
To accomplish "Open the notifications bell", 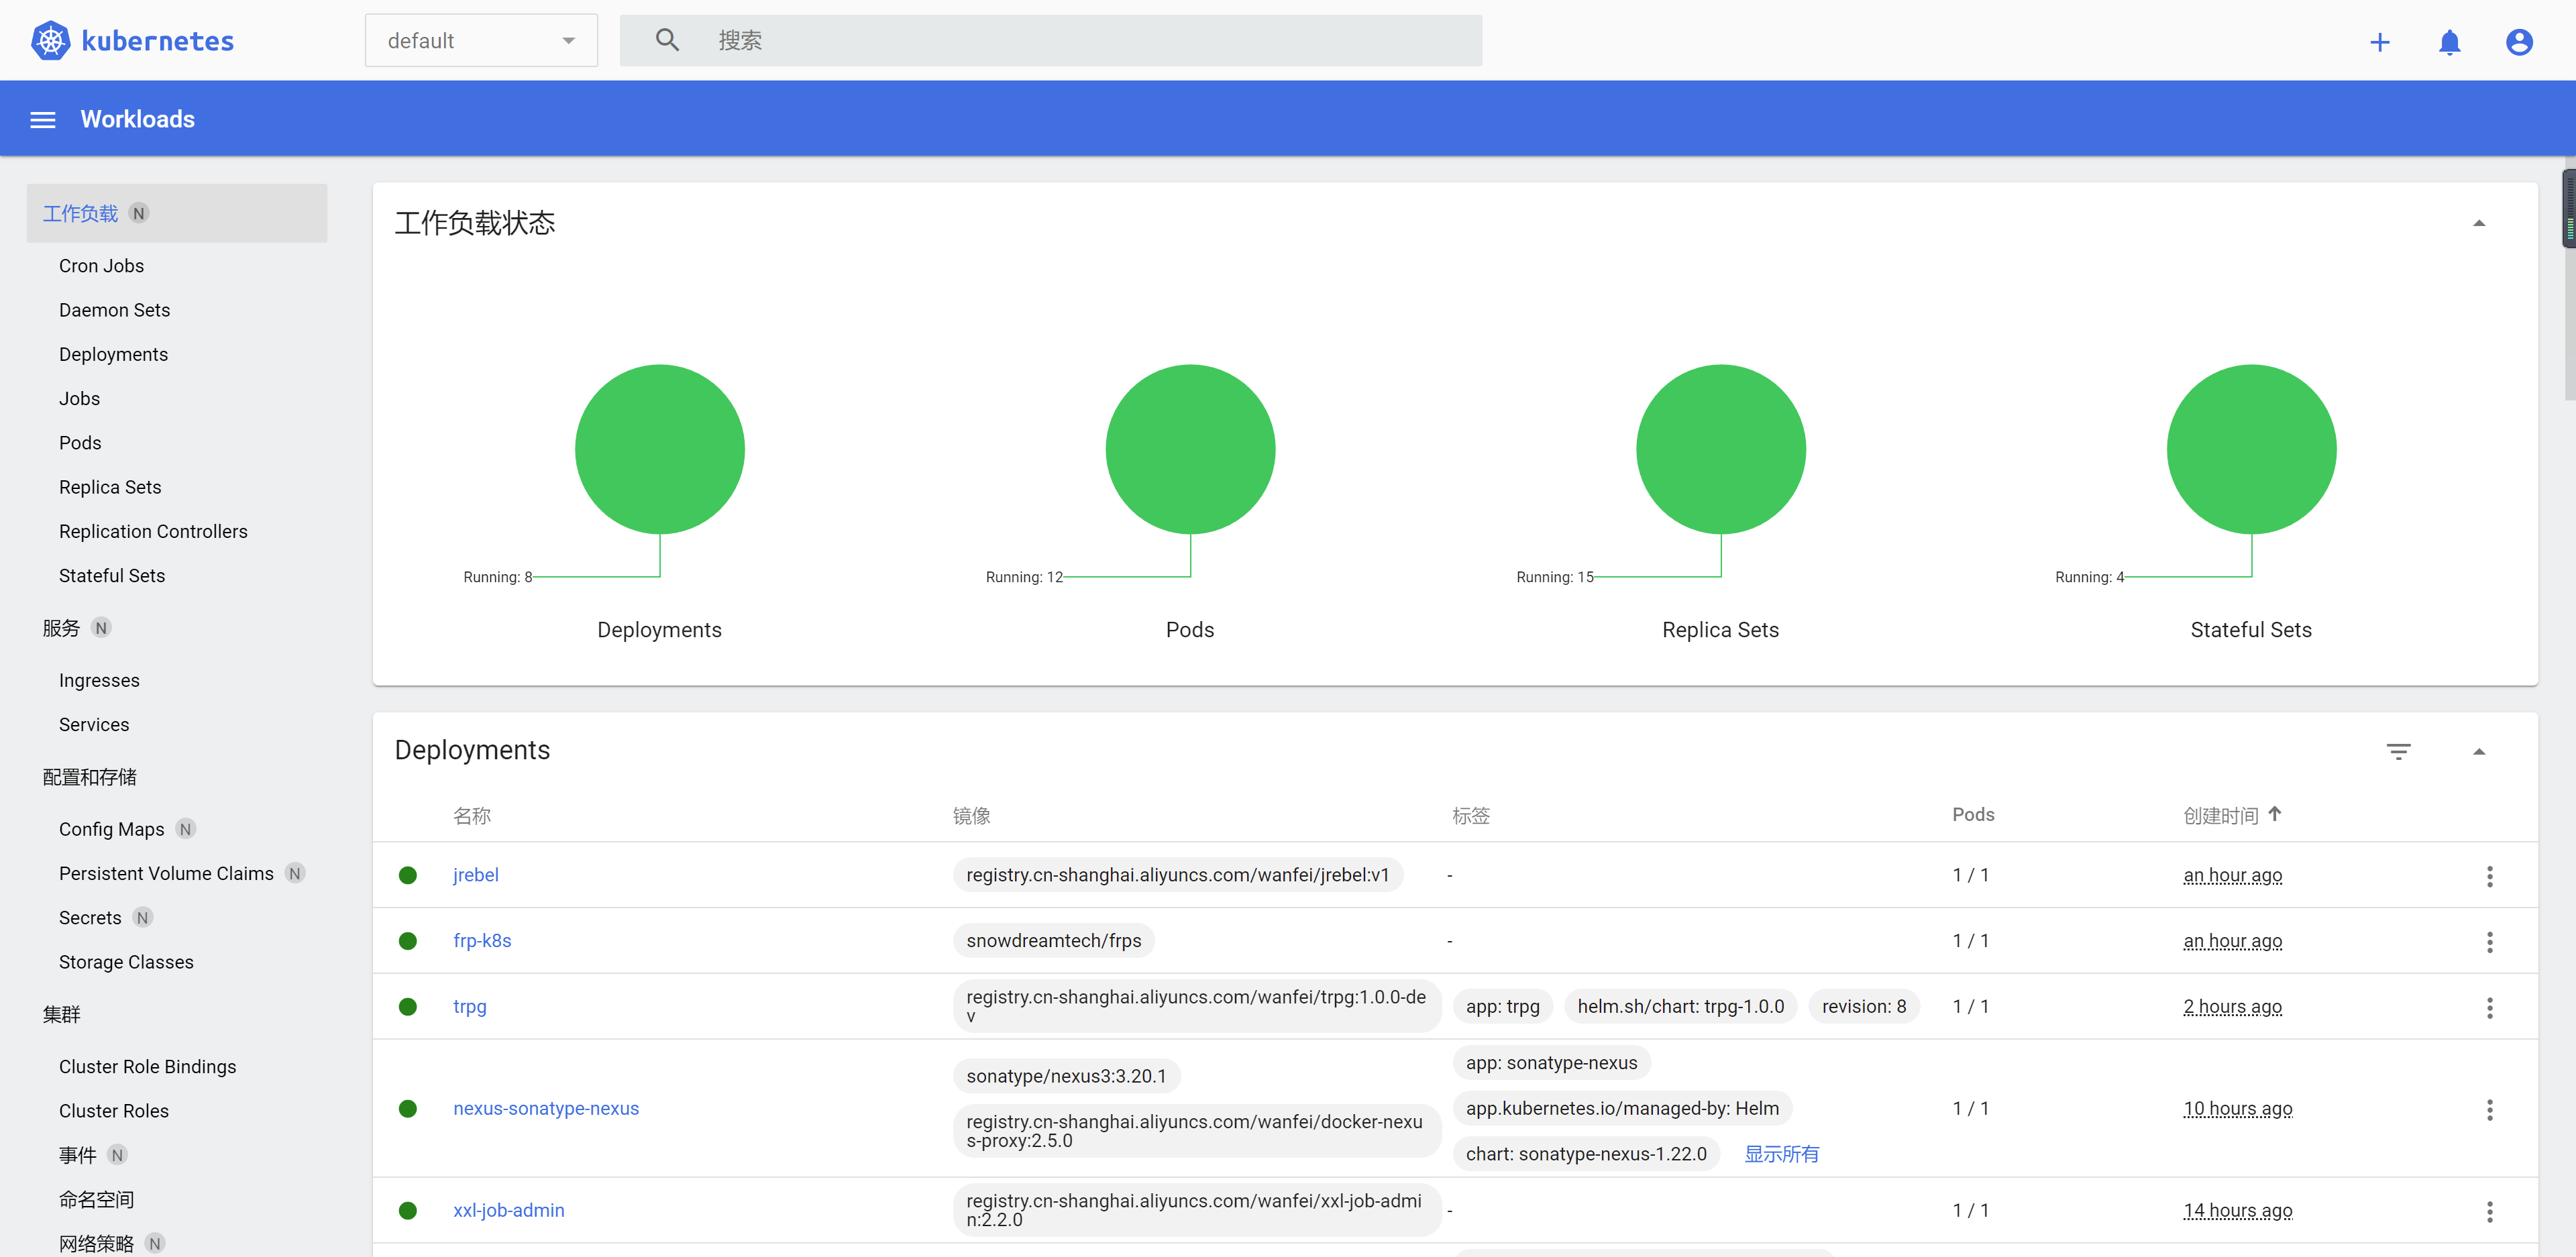I will (x=2449, y=42).
